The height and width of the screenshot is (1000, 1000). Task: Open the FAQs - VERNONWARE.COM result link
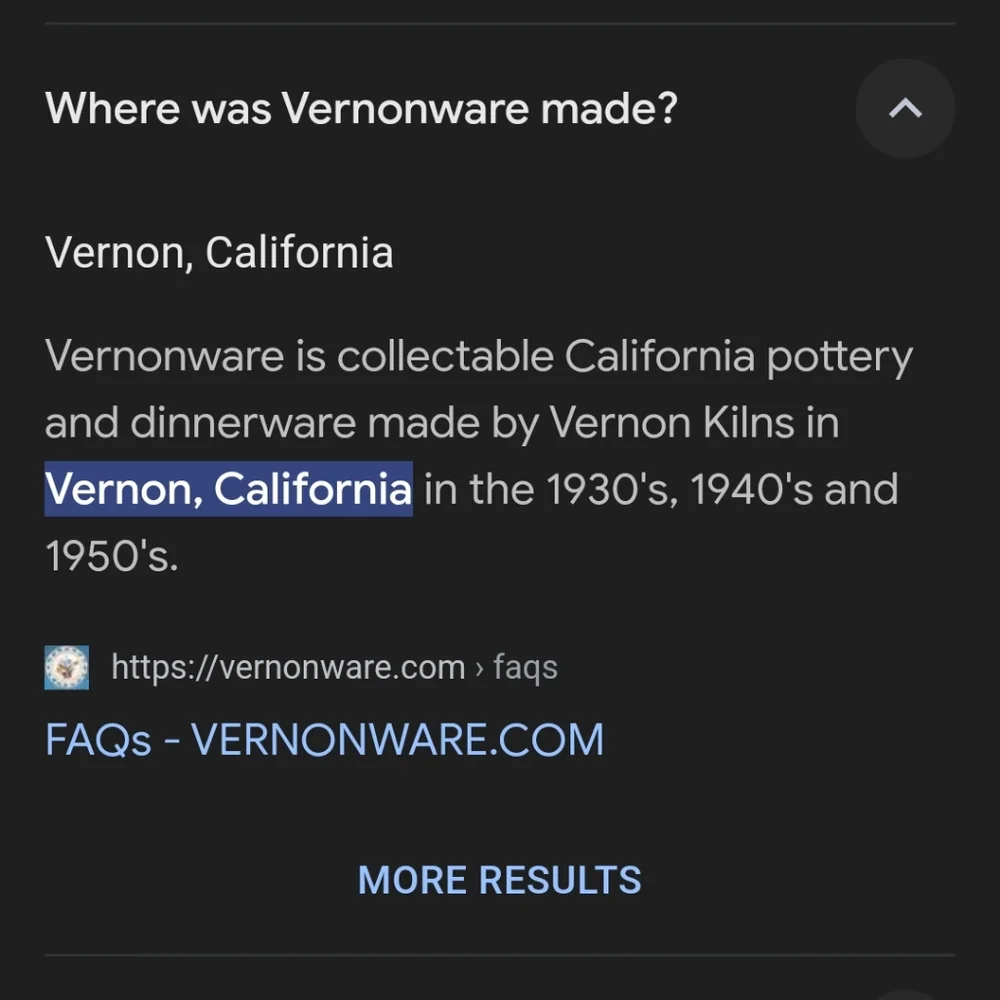pyautogui.click(x=325, y=740)
